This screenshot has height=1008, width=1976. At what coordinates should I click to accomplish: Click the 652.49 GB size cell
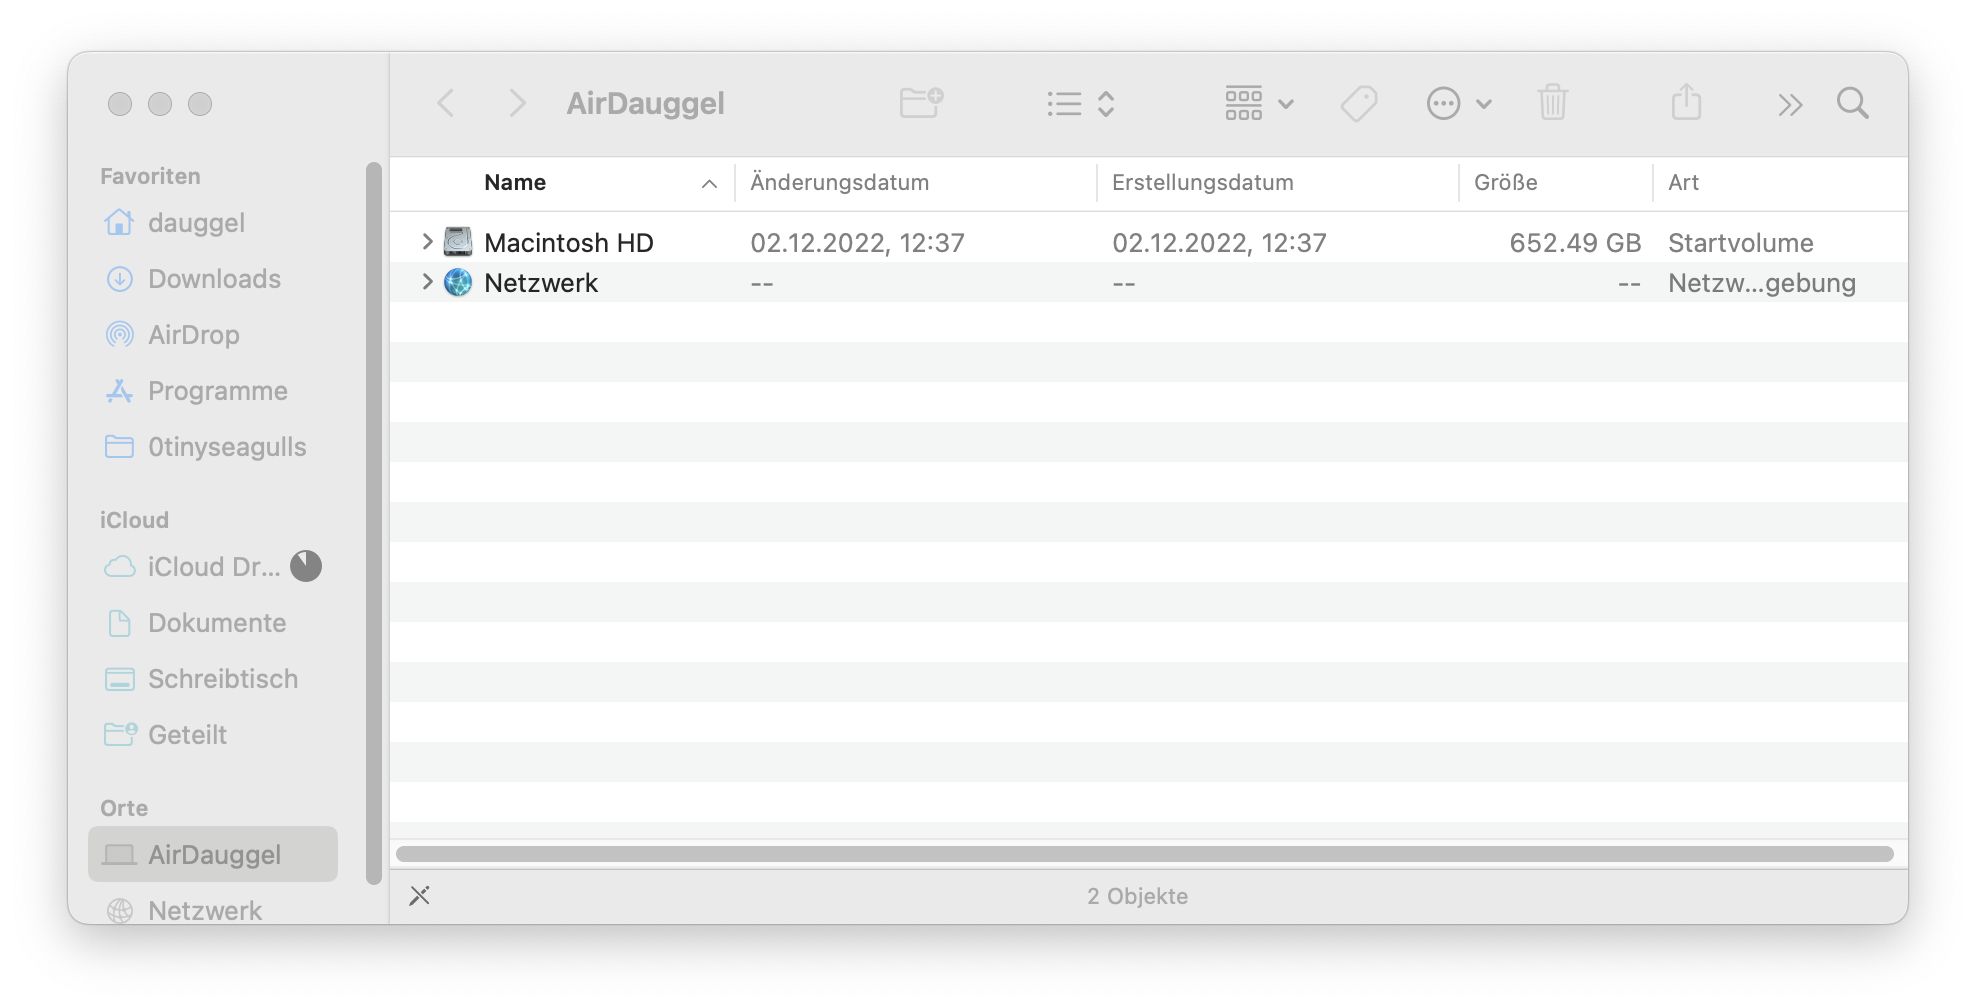1575,242
